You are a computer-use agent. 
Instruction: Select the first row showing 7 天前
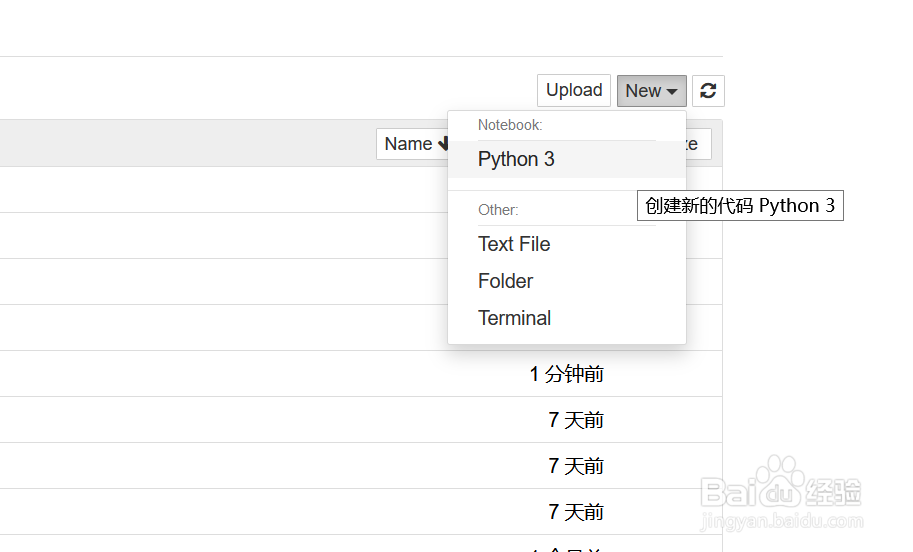576,420
